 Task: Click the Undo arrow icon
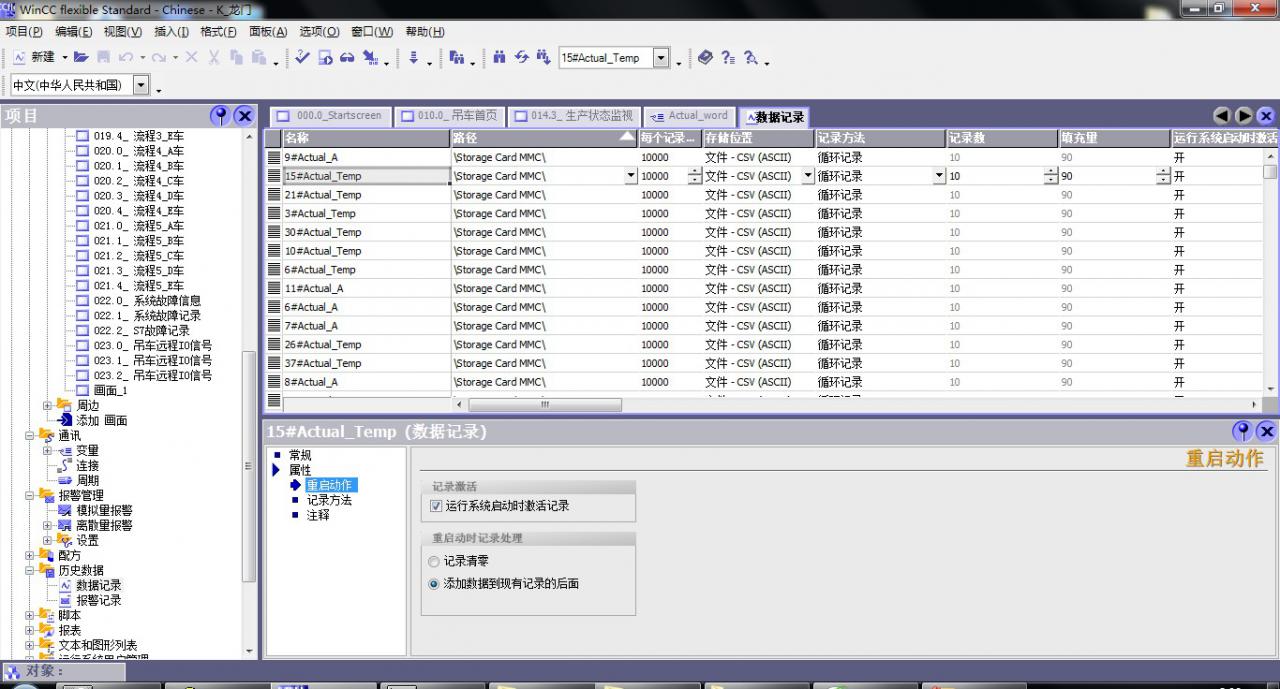point(126,58)
